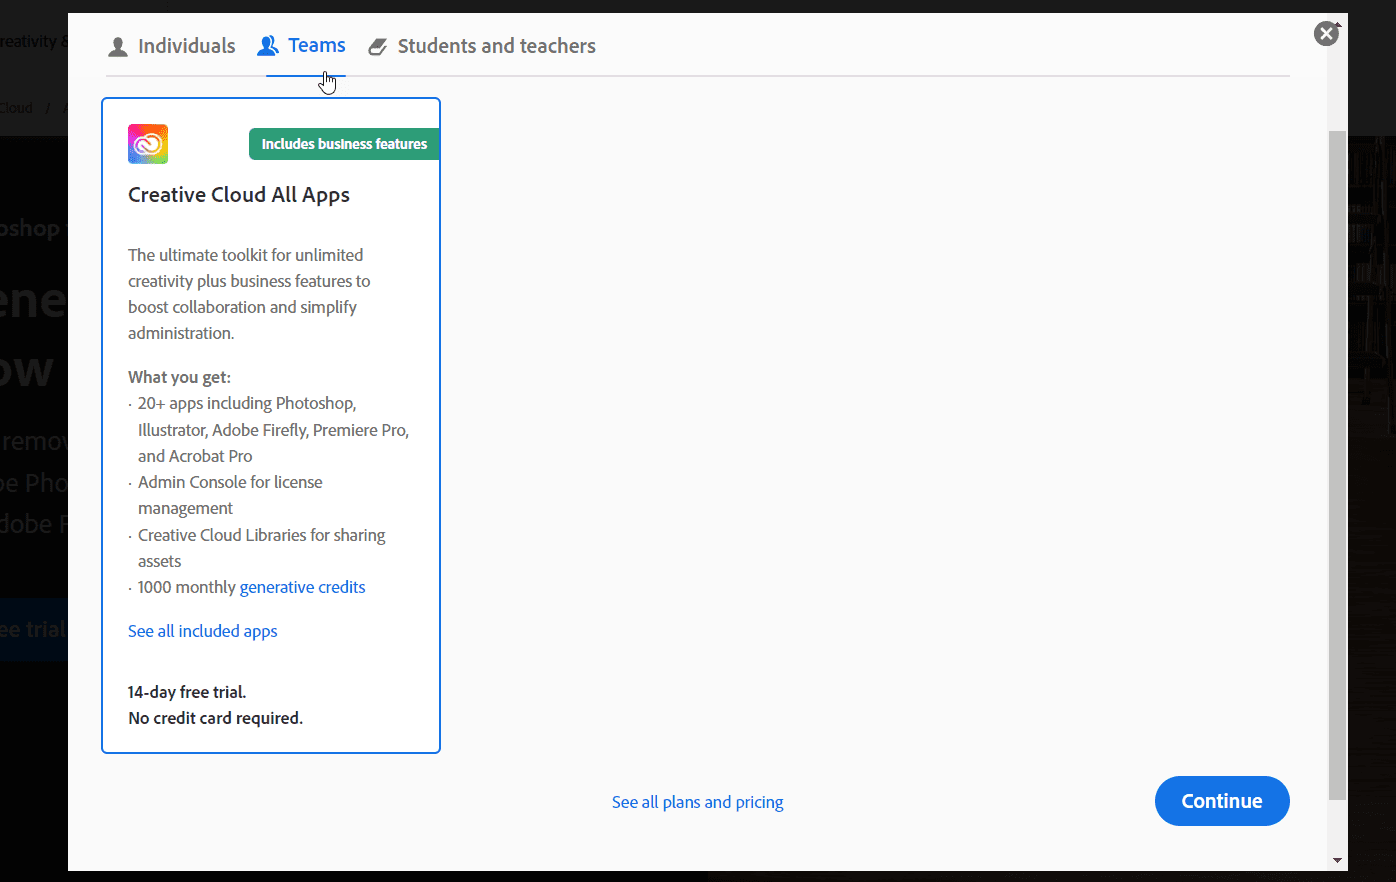Click the 14-day free trial text

coord(187,692)
